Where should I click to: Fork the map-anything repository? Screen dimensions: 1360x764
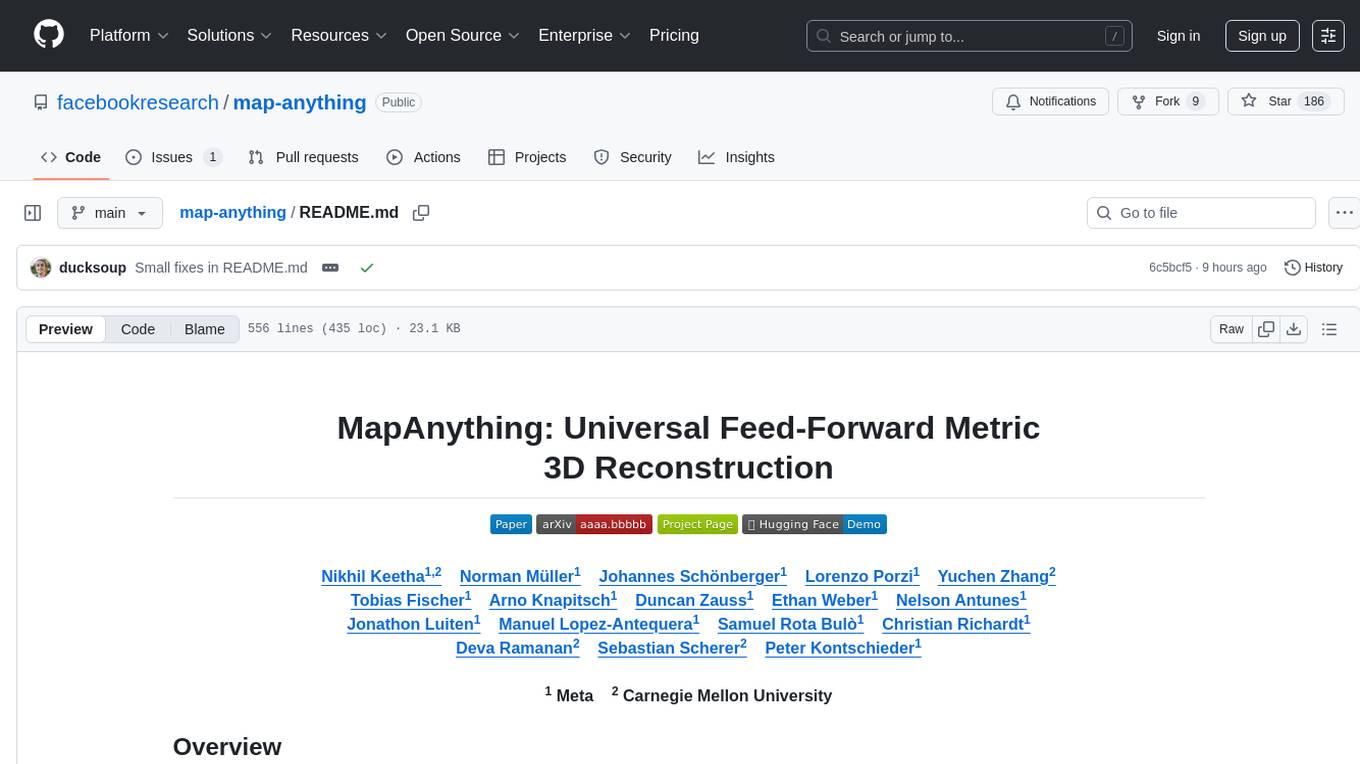point(1167,101)
